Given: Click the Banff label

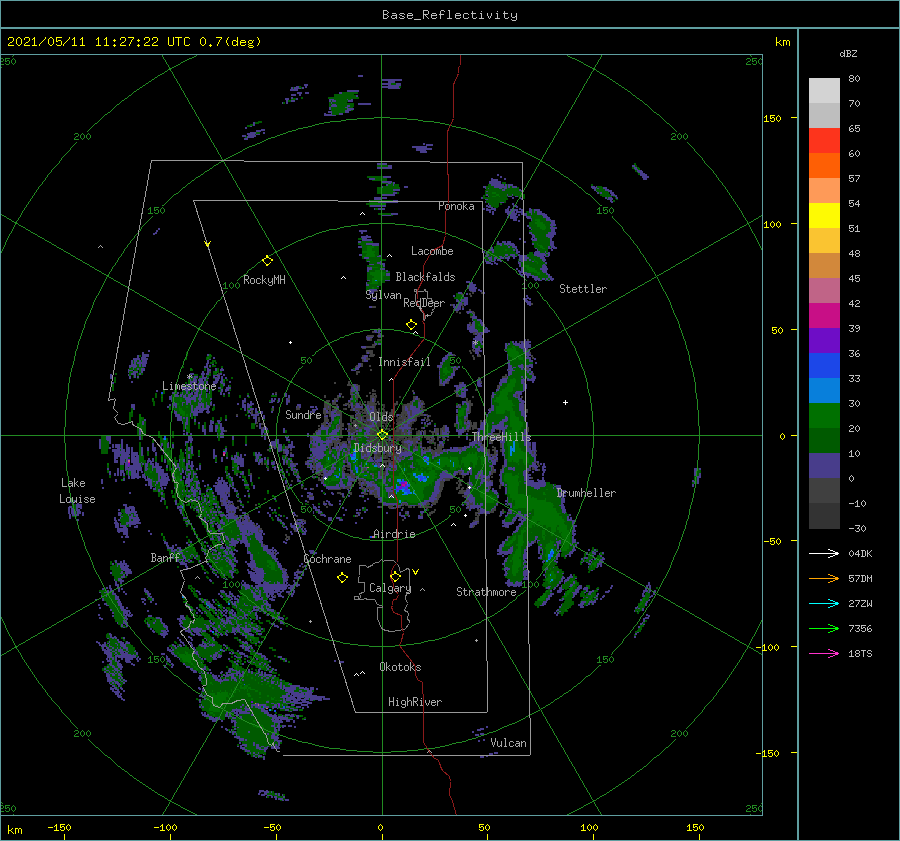Looking at the screenshot, I should pyautogui.click(x=165, y=558).
